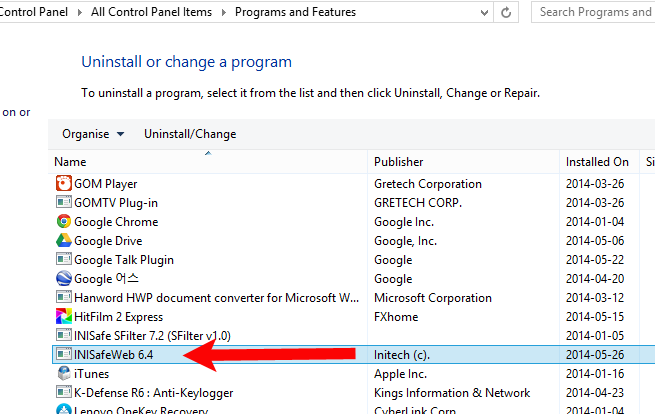Image resolution: width=655 pixels, height=414 pixels.
Task: Click install date 2014-04-20
Action: pos(595,279)
